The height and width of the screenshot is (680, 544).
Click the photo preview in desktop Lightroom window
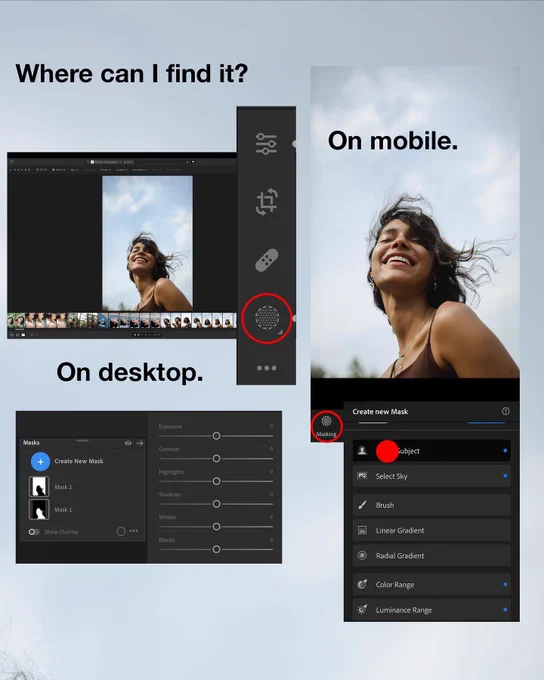click(x=147, y=243)
